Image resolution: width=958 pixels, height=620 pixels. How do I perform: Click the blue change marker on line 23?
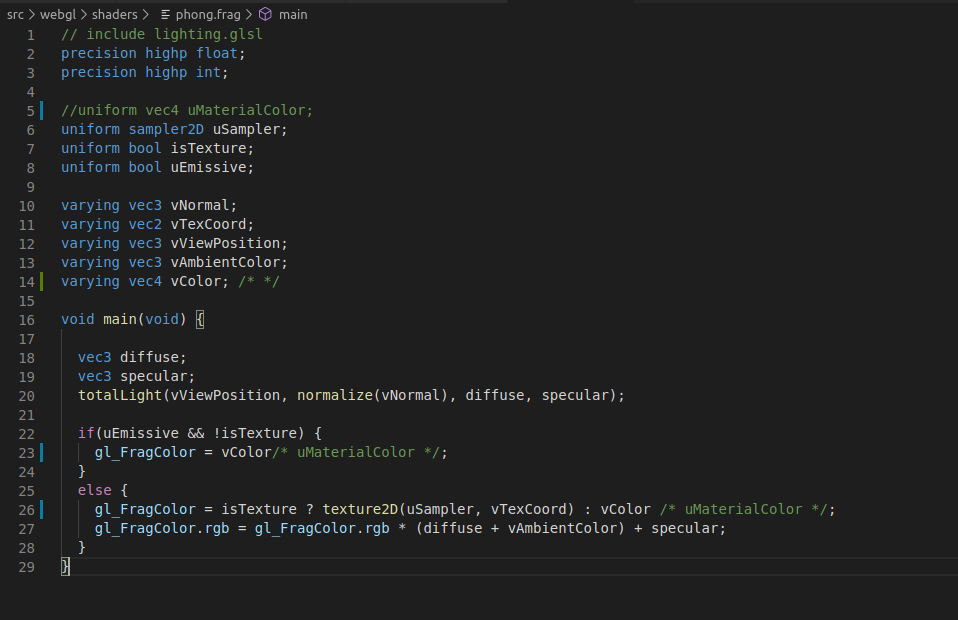coord(42,453)
